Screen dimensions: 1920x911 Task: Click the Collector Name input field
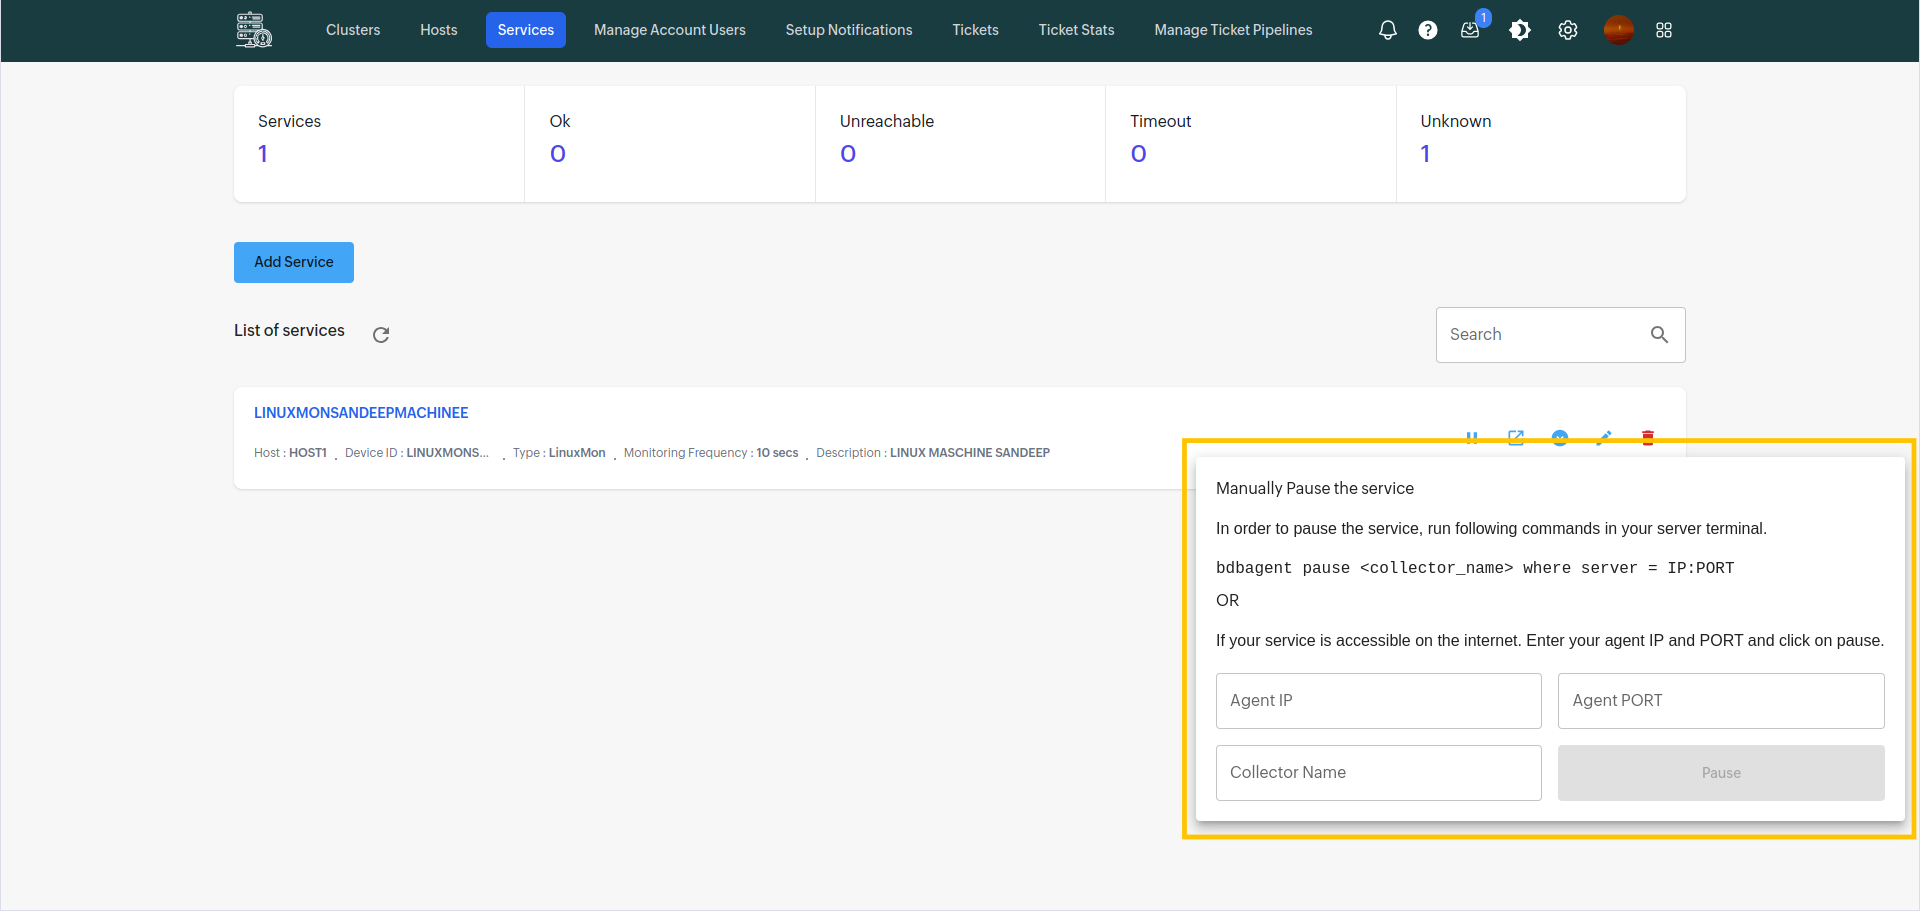[x=1378, y=773]
